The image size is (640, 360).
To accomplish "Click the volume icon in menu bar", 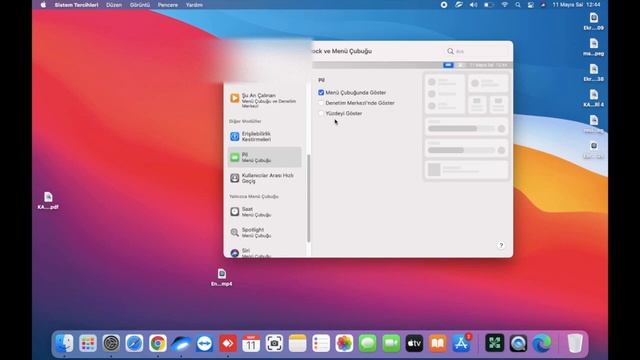I will pos(473,5).
